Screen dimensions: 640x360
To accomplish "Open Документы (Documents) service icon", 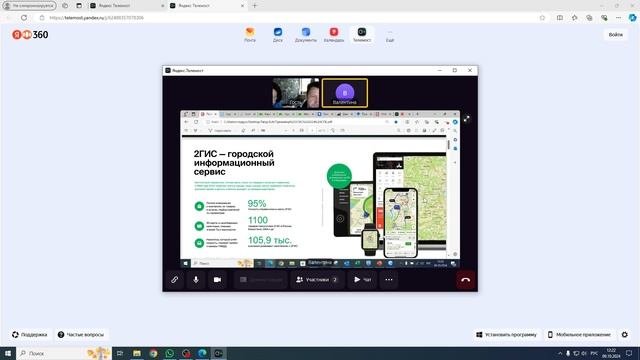I will click(x=306, y=35).
